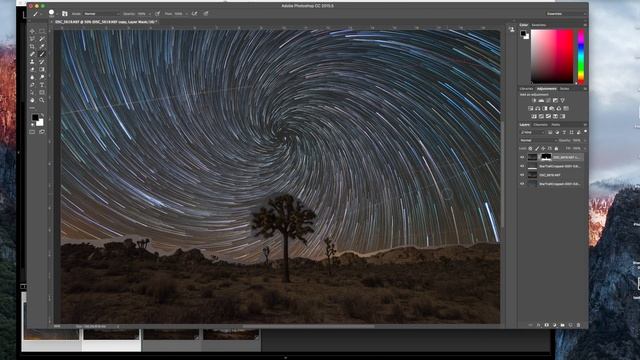This screenshot has height=360, width=640.
Task: Select the Eraser tool
Action: (32, 70)
